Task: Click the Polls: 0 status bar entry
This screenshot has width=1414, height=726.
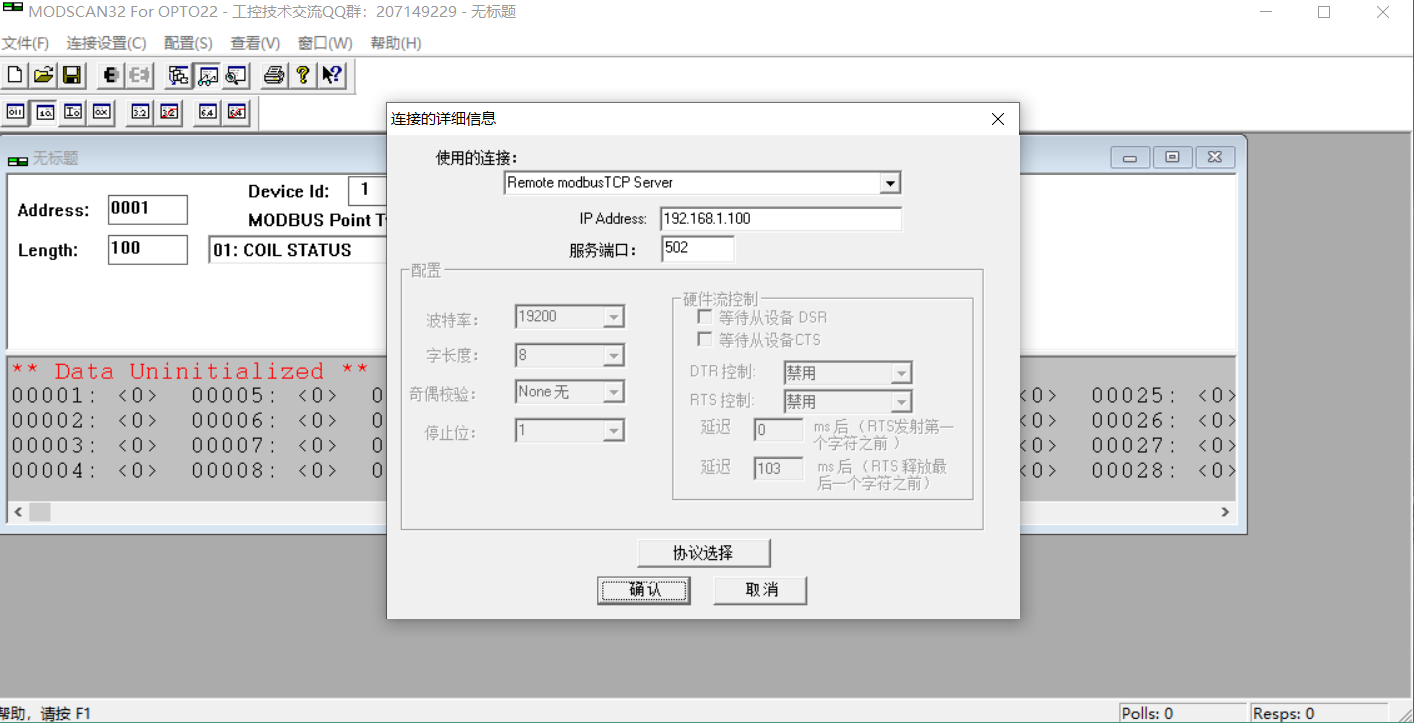Action: [x=1183, y=714]
